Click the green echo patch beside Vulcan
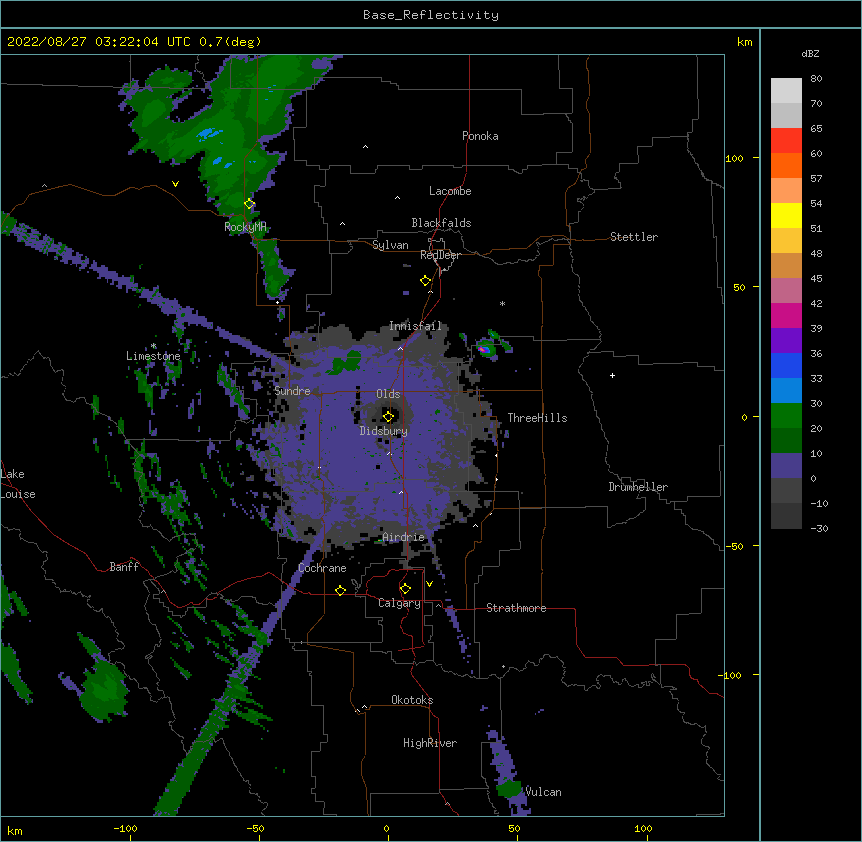The height and width of the screenshot is (842, 862). click(x=509, y=789)
